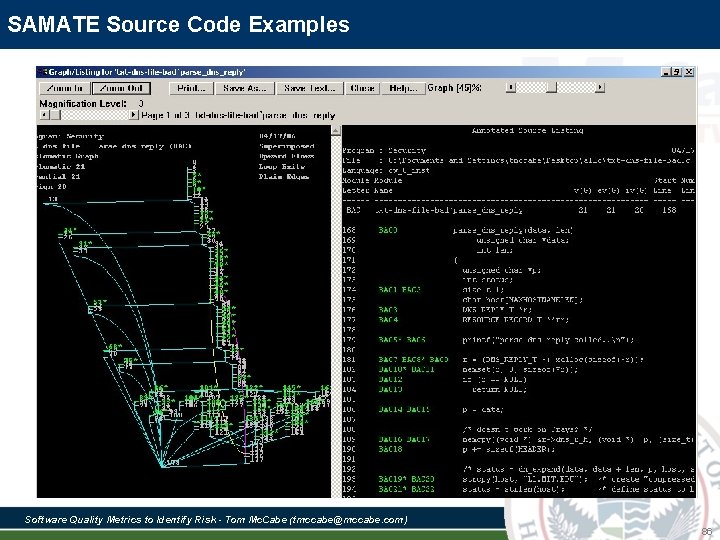Click the Zoom Out button
Screen dimensions: 720x540
tap(121, 88)
